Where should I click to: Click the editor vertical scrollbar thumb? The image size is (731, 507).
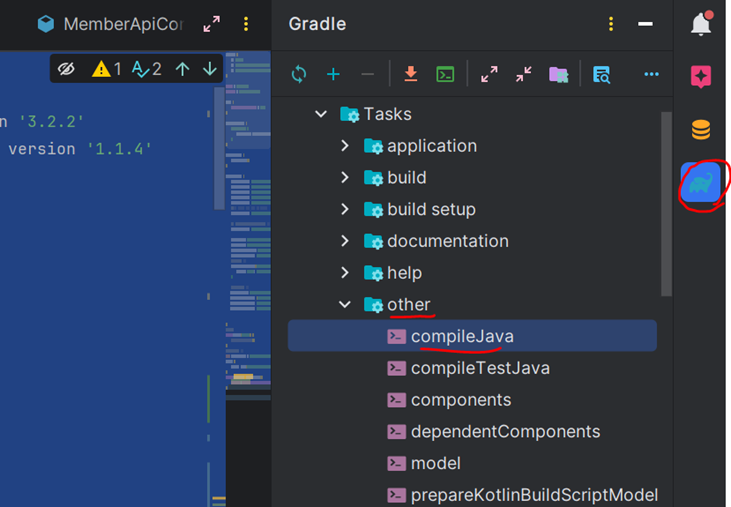pyautogui.click(x=219, y=148)
